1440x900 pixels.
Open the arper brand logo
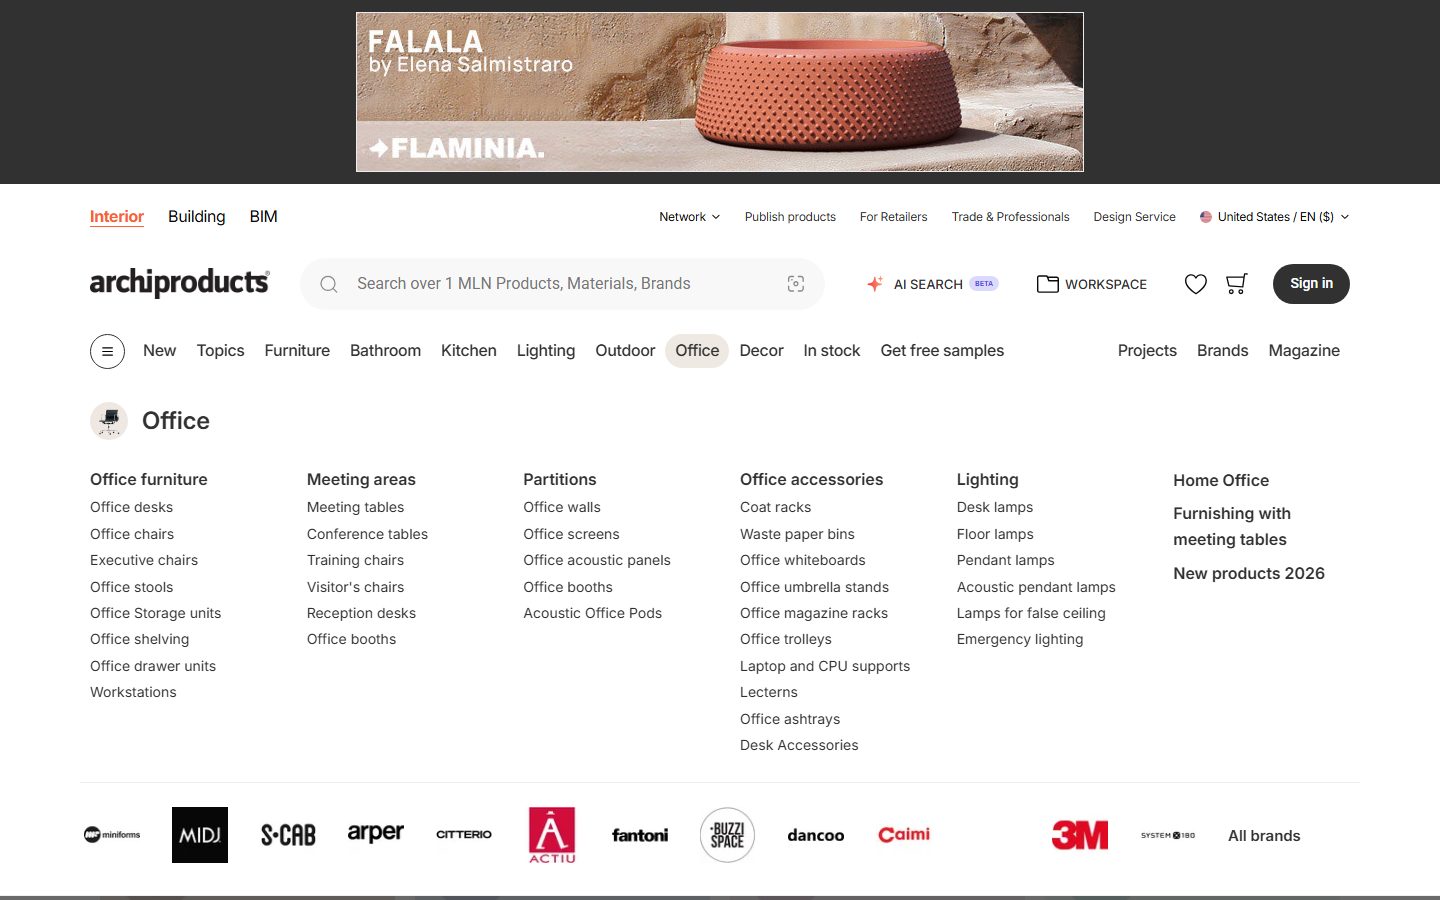point(376,833)
